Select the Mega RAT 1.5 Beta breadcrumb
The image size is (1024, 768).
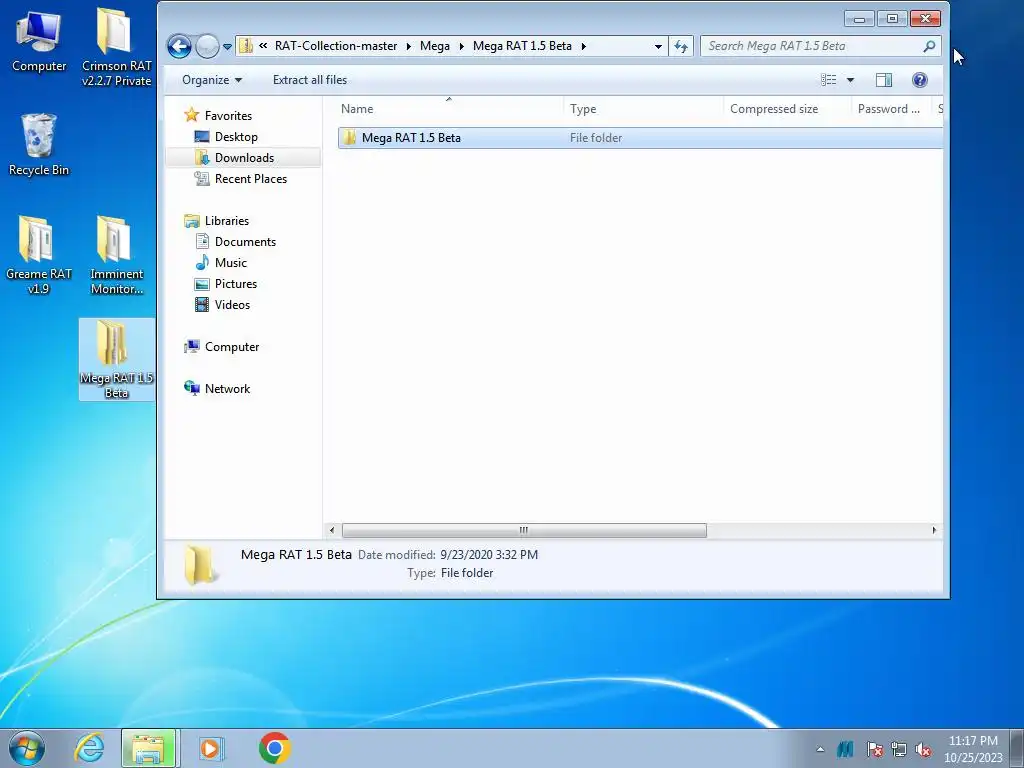point(522,46)
